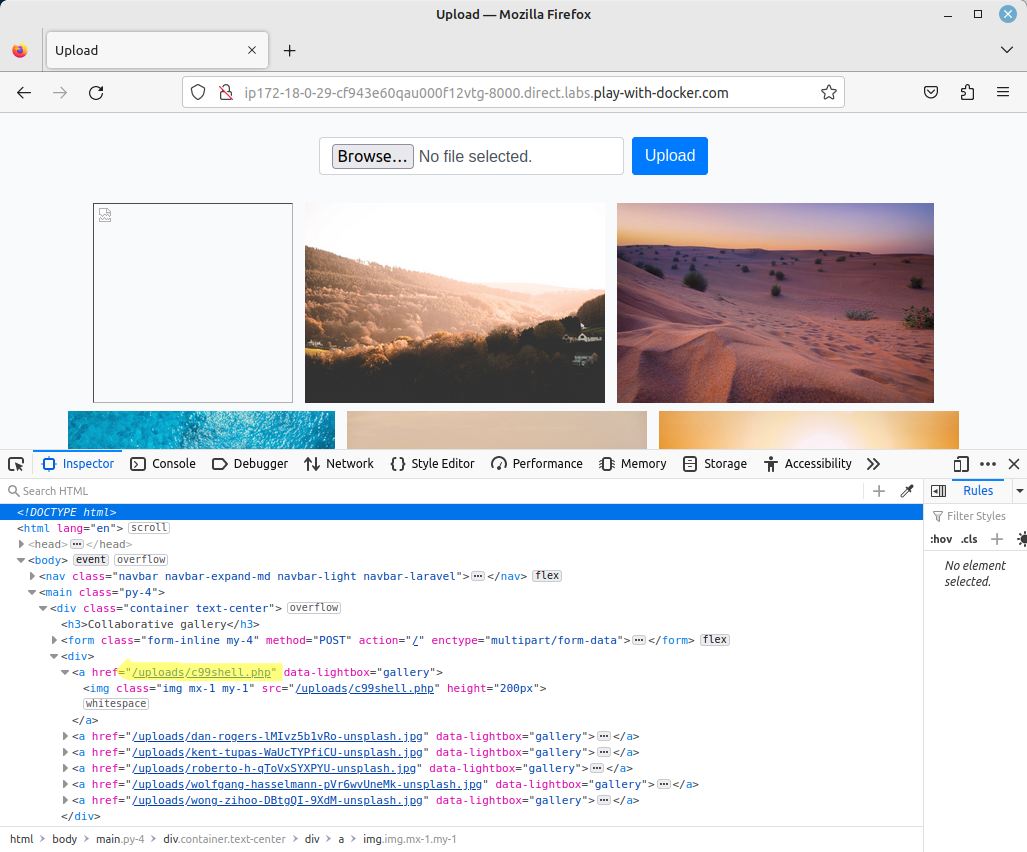Click the roberto-h unsplash.jpg link
Viewport: 1027px width, 852px height.
coord(274,768)
